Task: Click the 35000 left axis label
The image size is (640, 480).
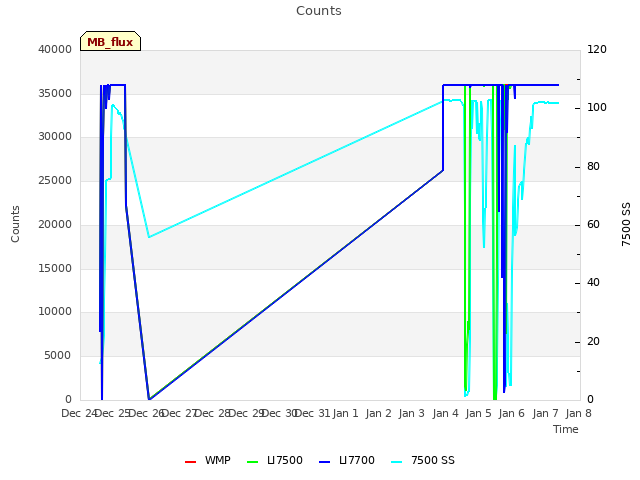Action: point(55,93)
